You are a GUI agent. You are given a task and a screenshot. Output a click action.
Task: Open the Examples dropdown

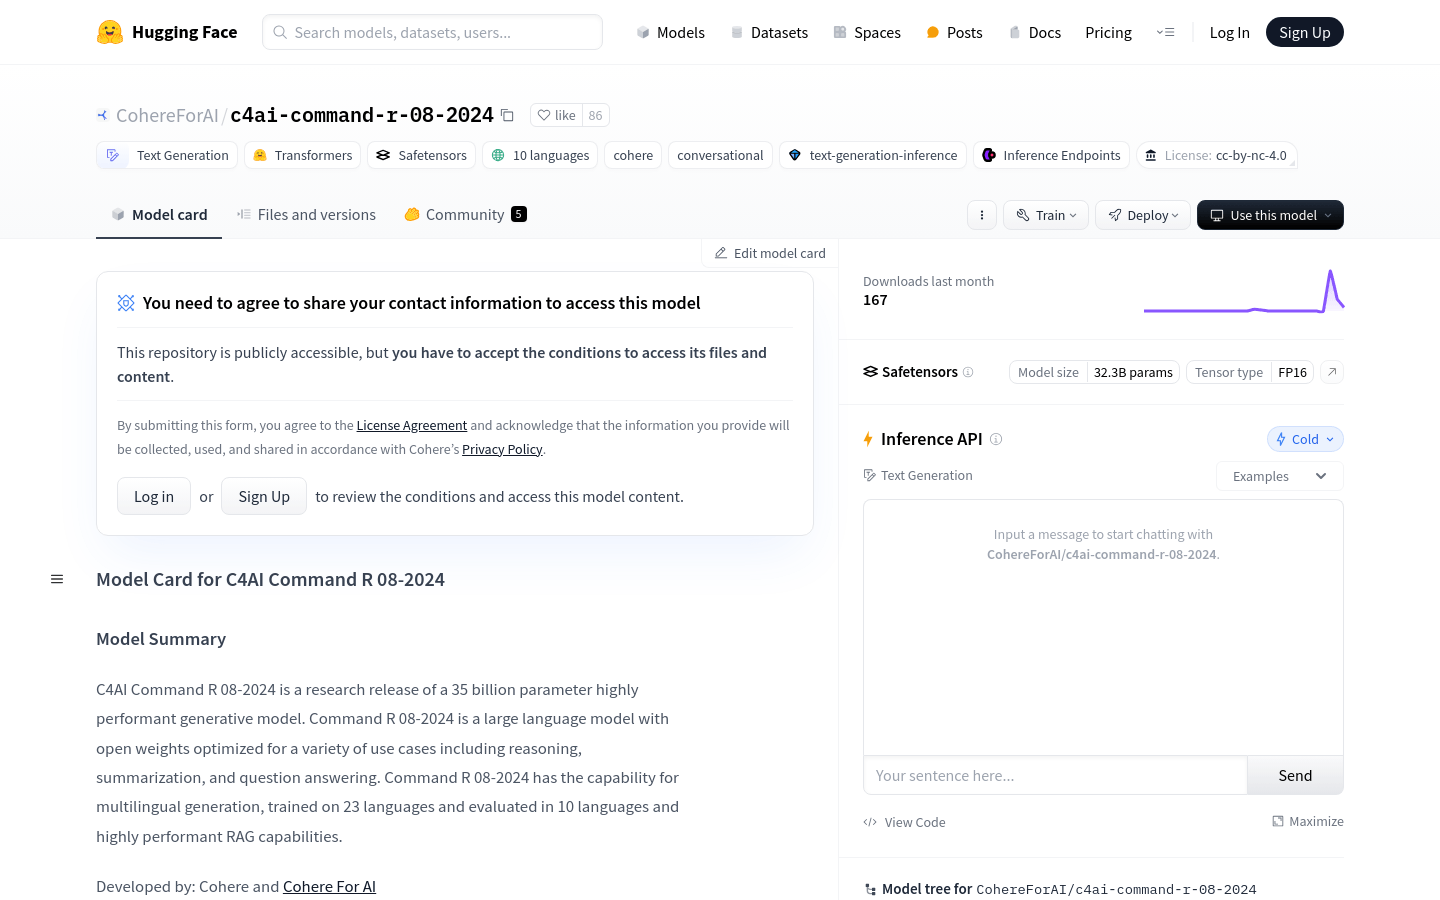click(x=1280, y=476)
